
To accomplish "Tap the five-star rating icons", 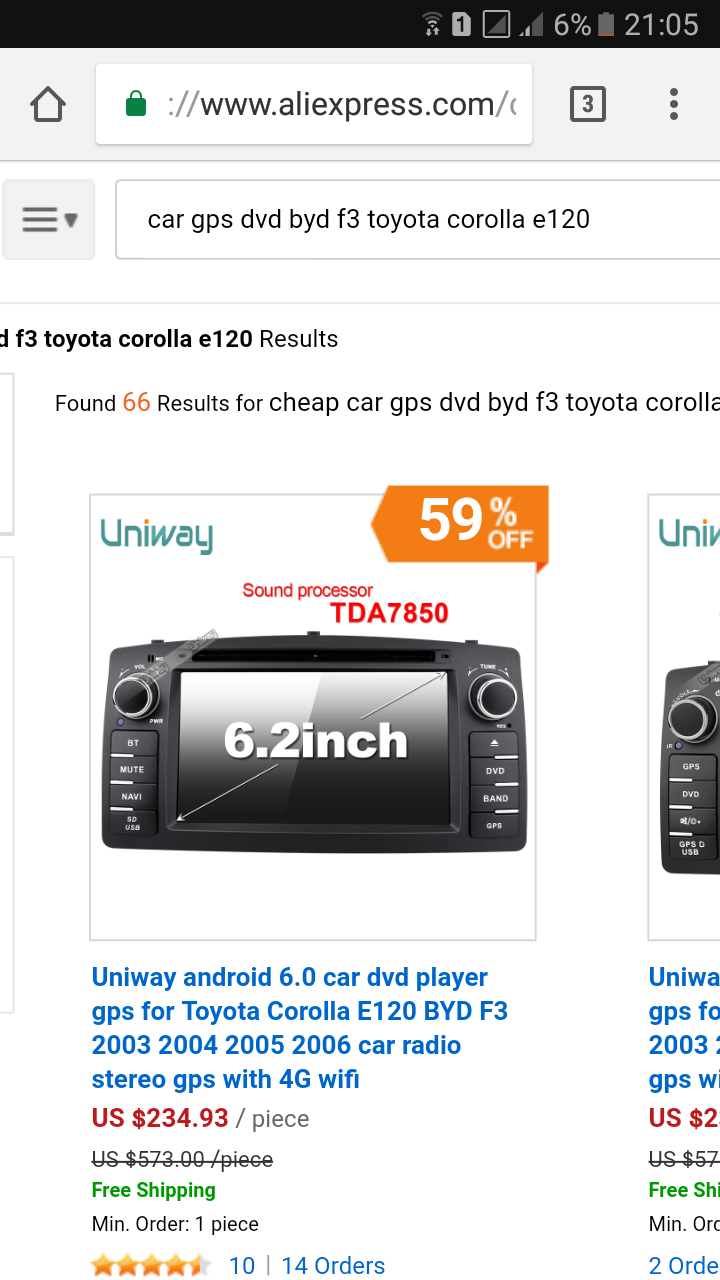I will [151, 1265].
